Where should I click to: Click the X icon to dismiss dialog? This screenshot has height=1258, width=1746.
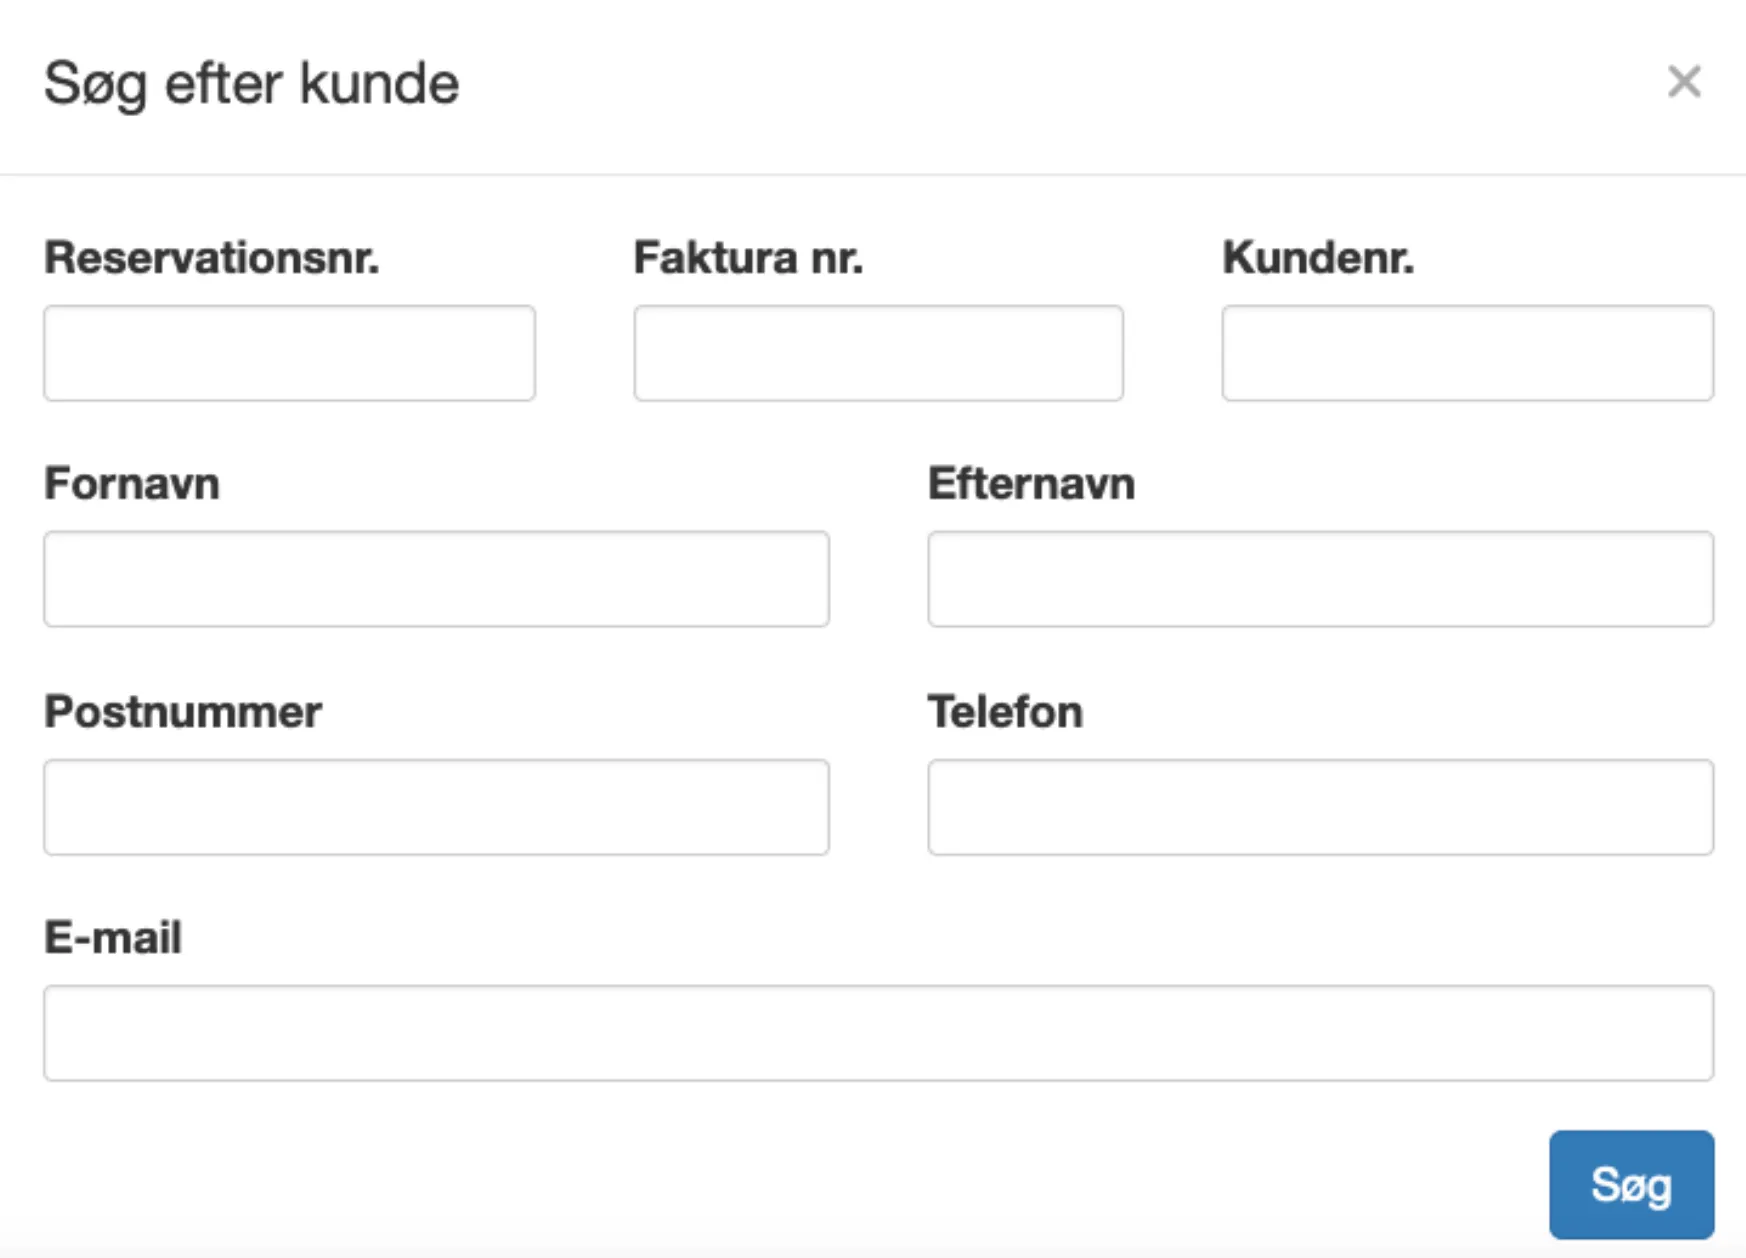[1685, 82]
